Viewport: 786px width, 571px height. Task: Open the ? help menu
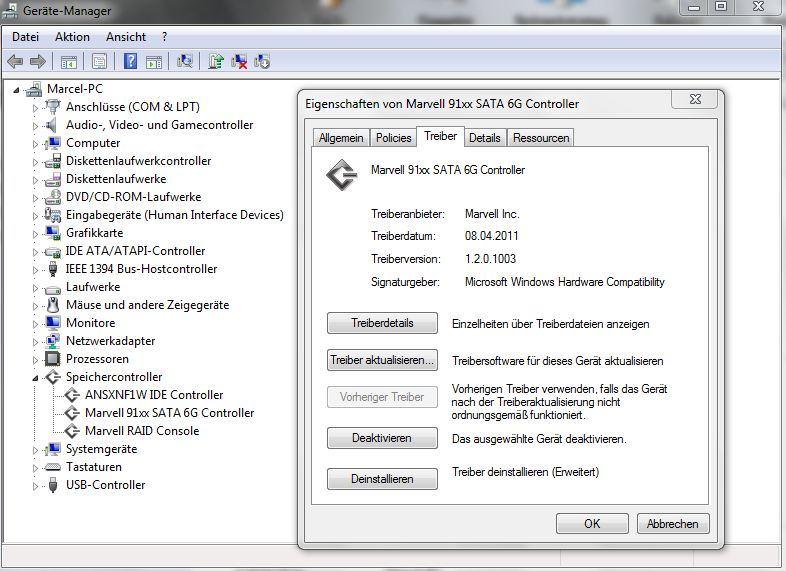click(x=164, y=37)
